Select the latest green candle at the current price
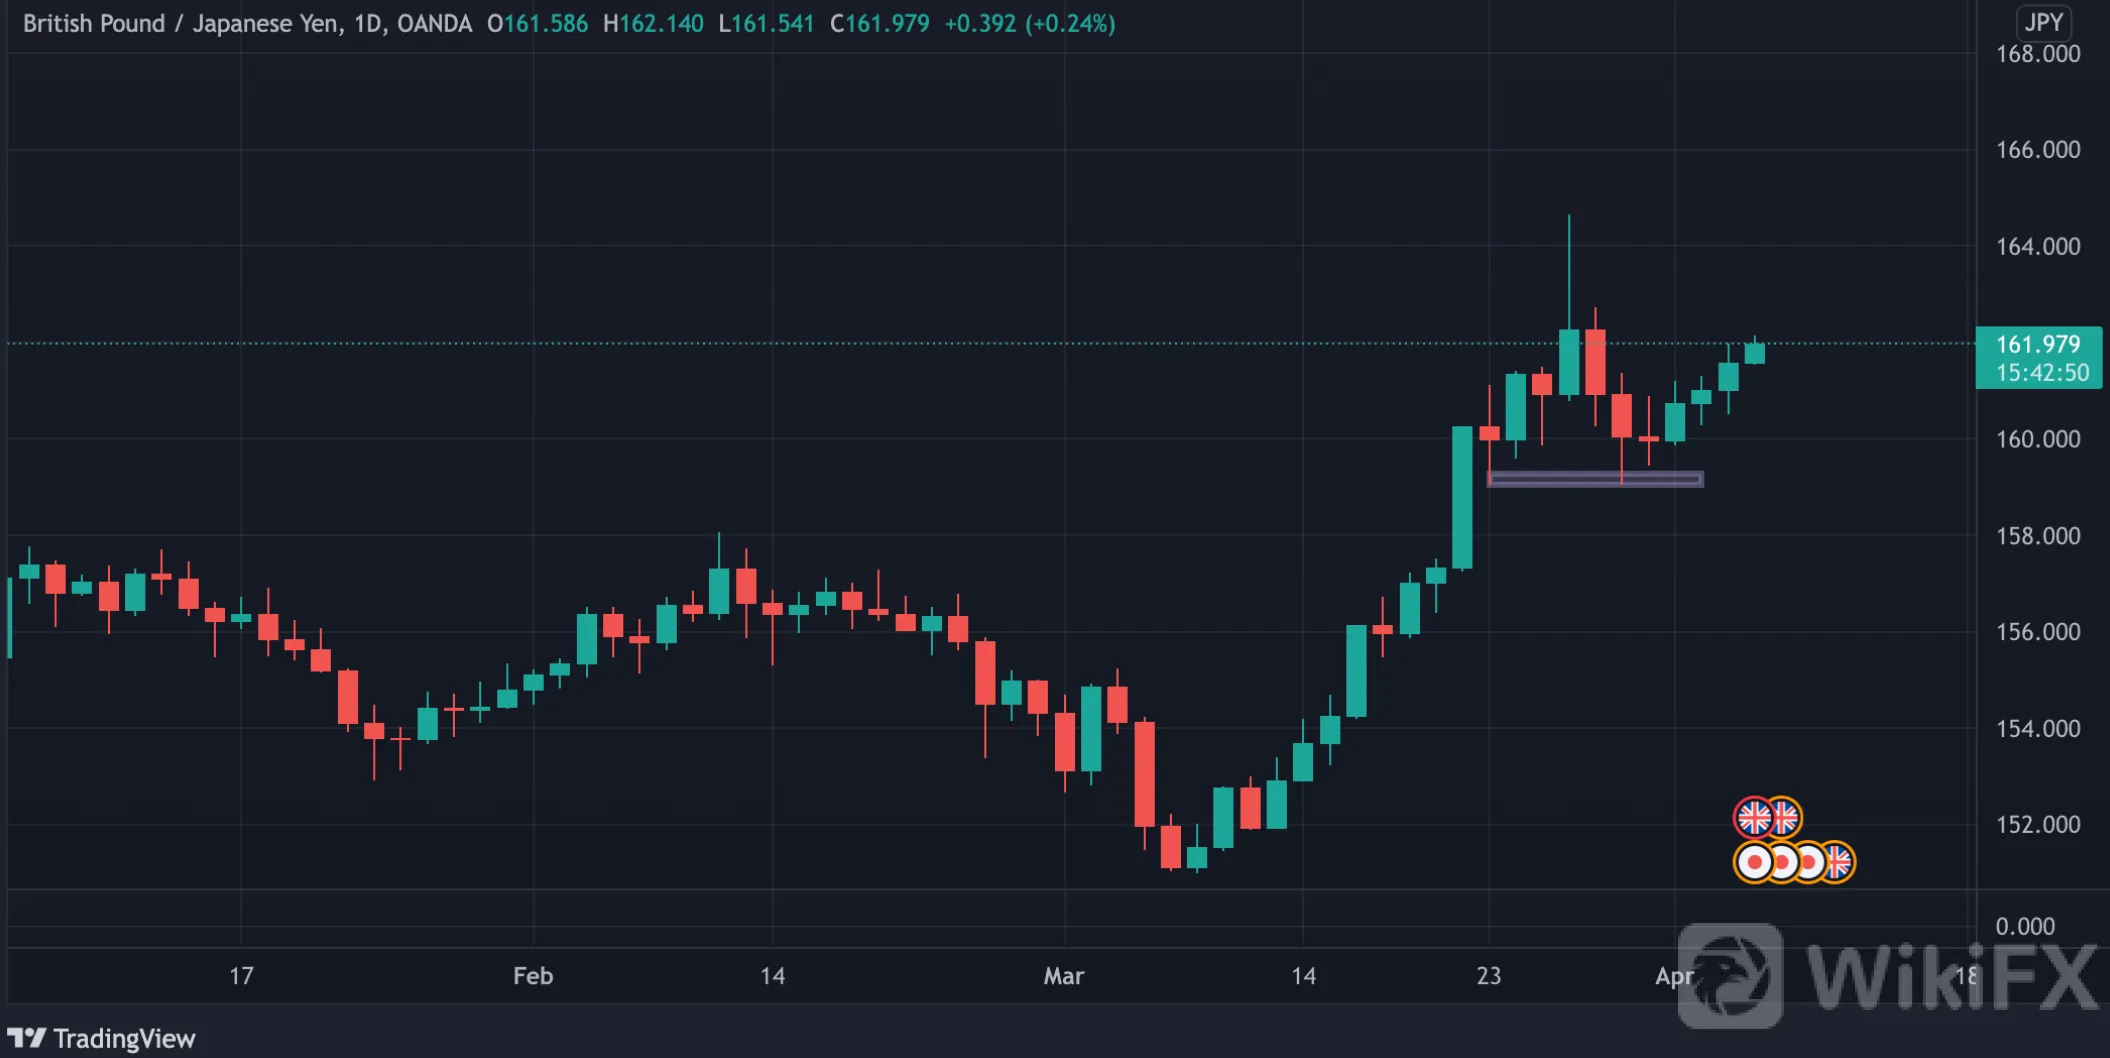 click(1755, 352)
